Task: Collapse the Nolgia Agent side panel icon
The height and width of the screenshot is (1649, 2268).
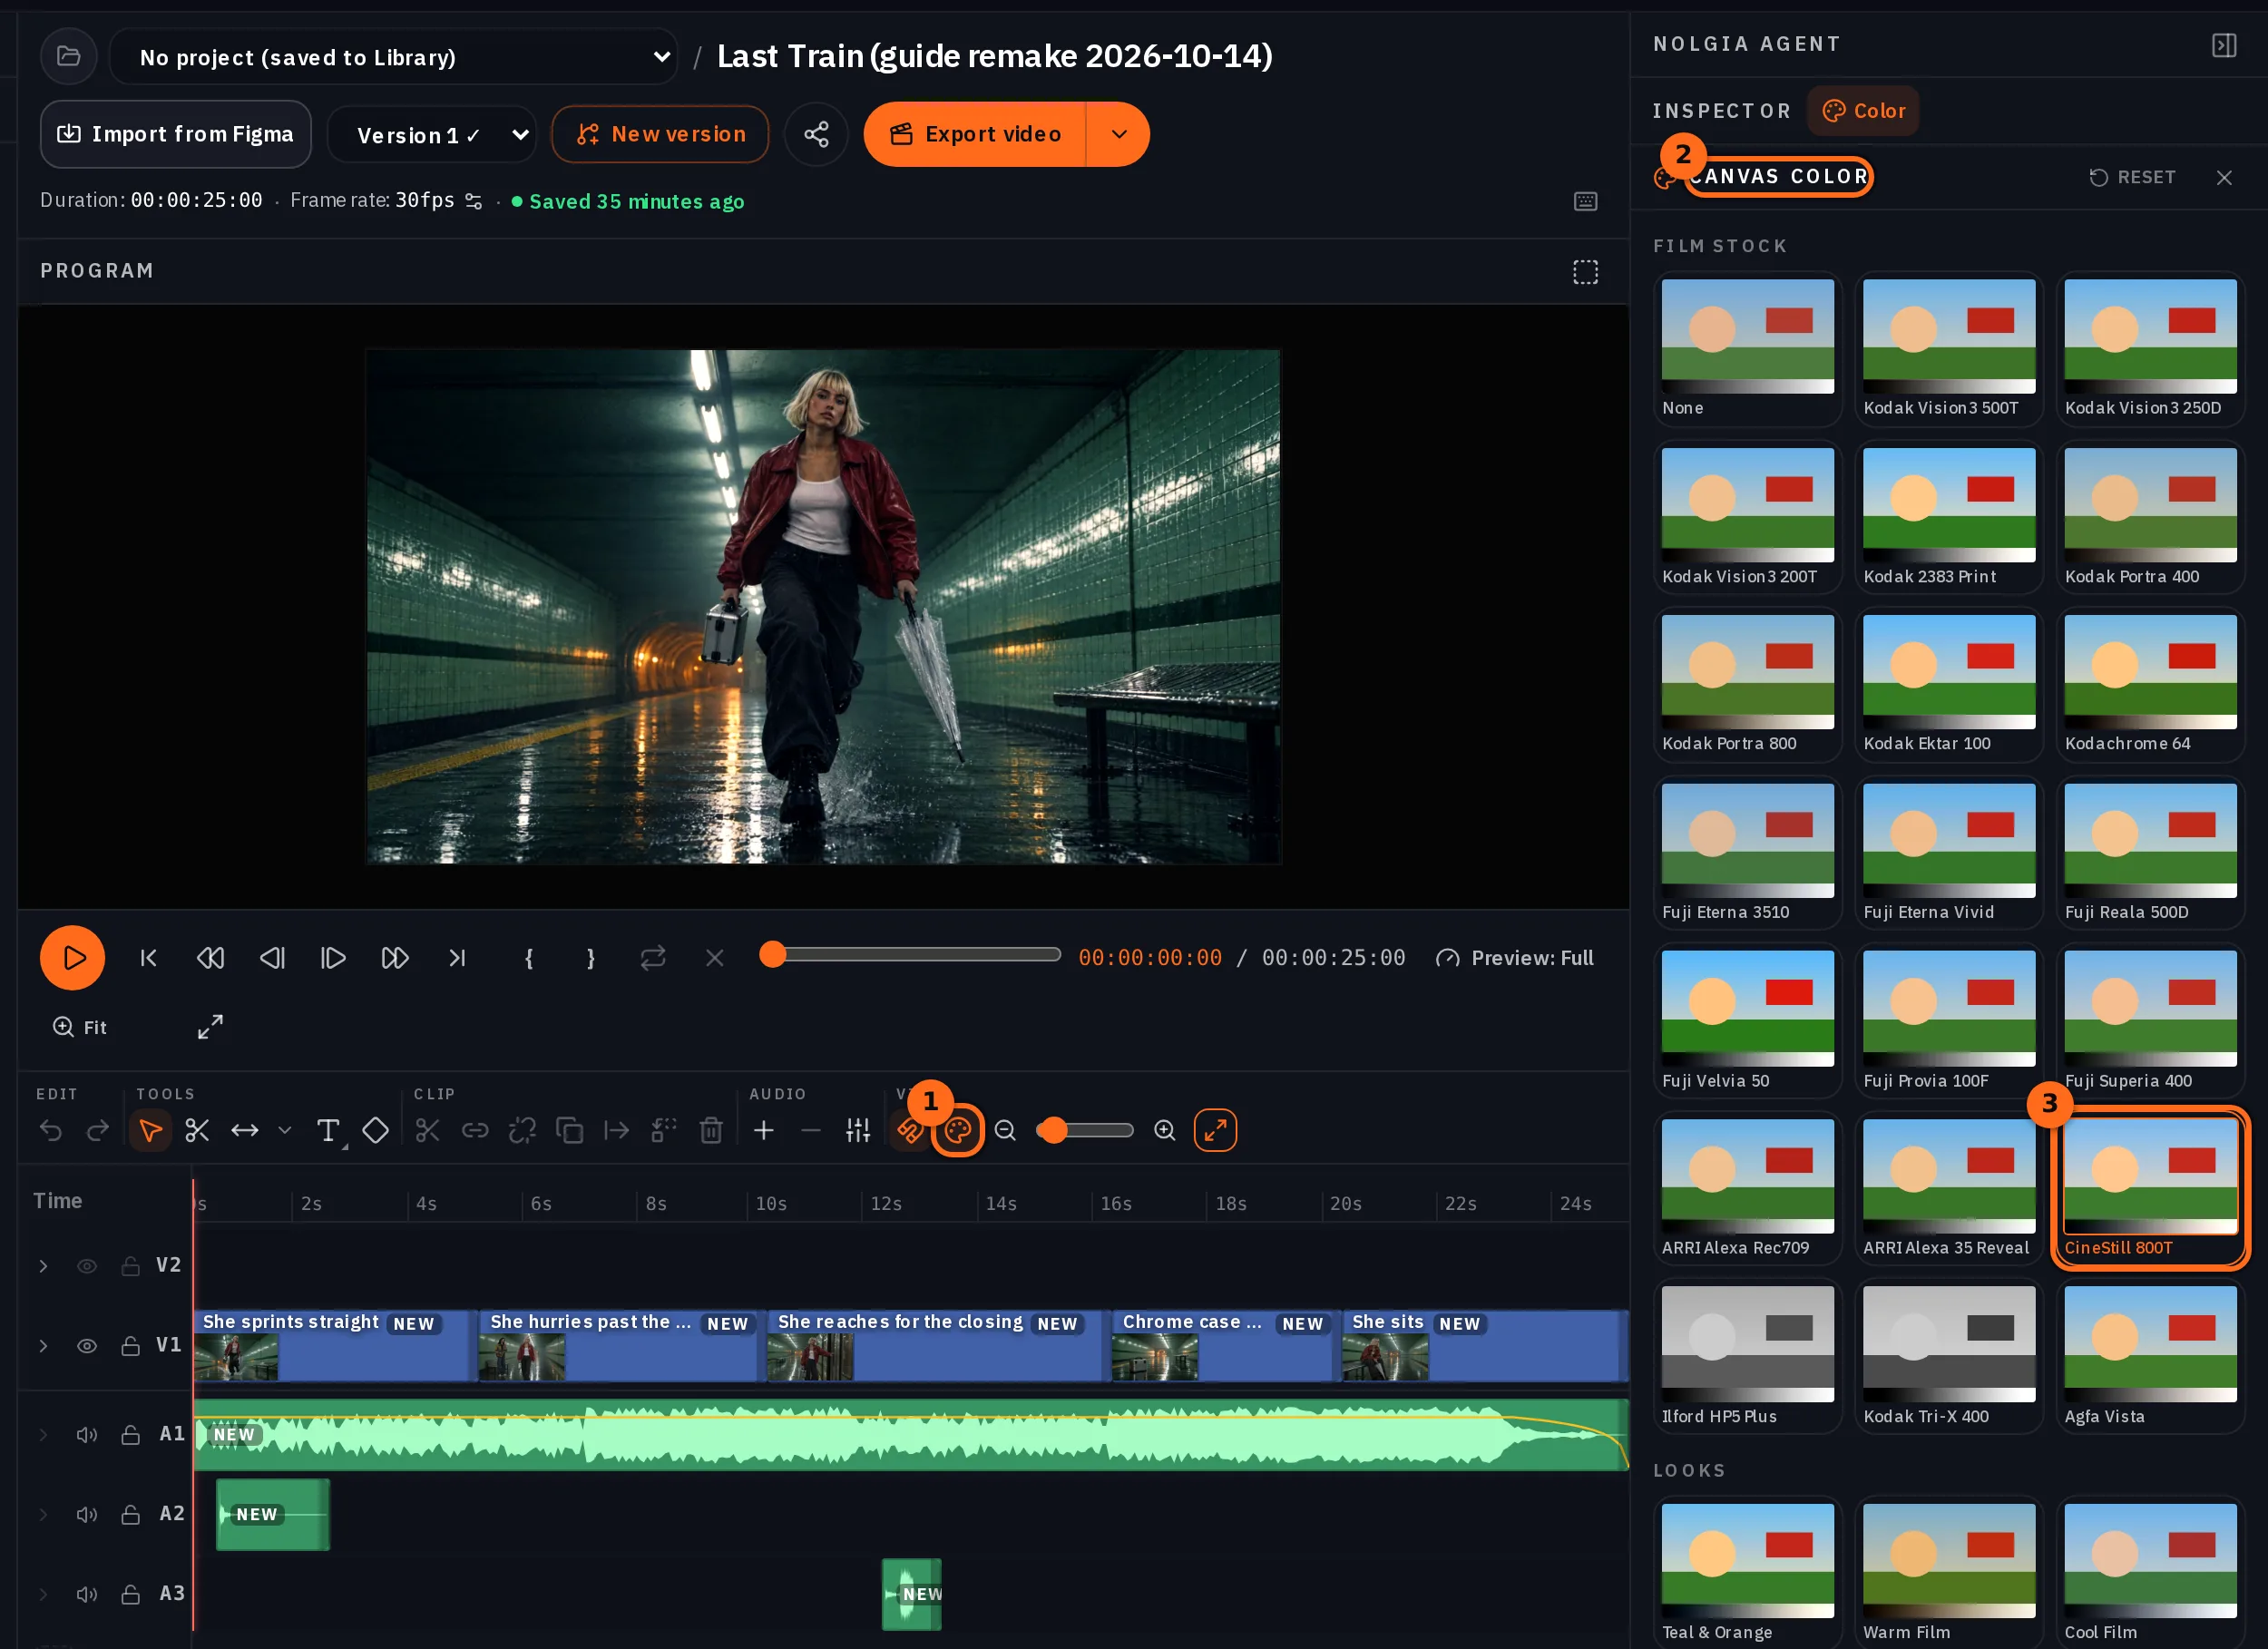Action: click(2224, 45)
